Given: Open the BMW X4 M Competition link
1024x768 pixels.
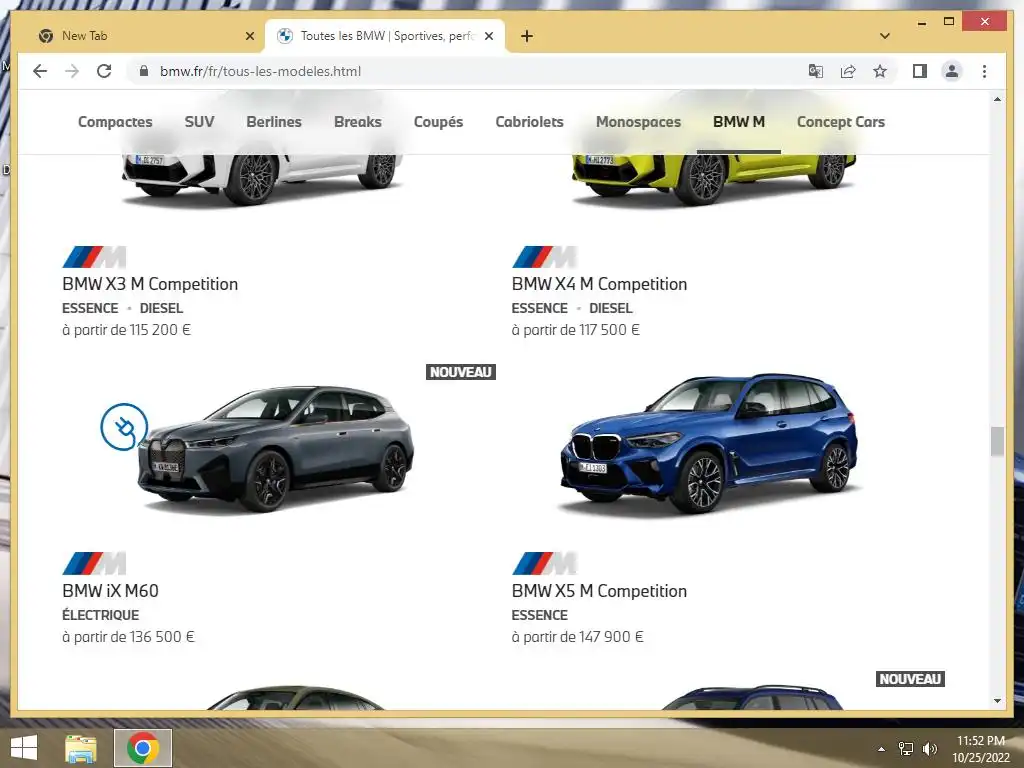Looking at the screenshot, I should click(x=599, y=284).
